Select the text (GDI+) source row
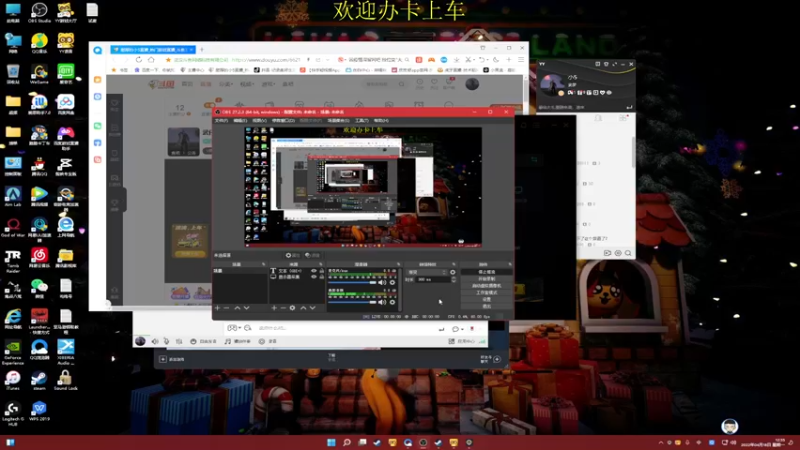The image size is (800, 450). pyautogui.click(x=297, y=270)
